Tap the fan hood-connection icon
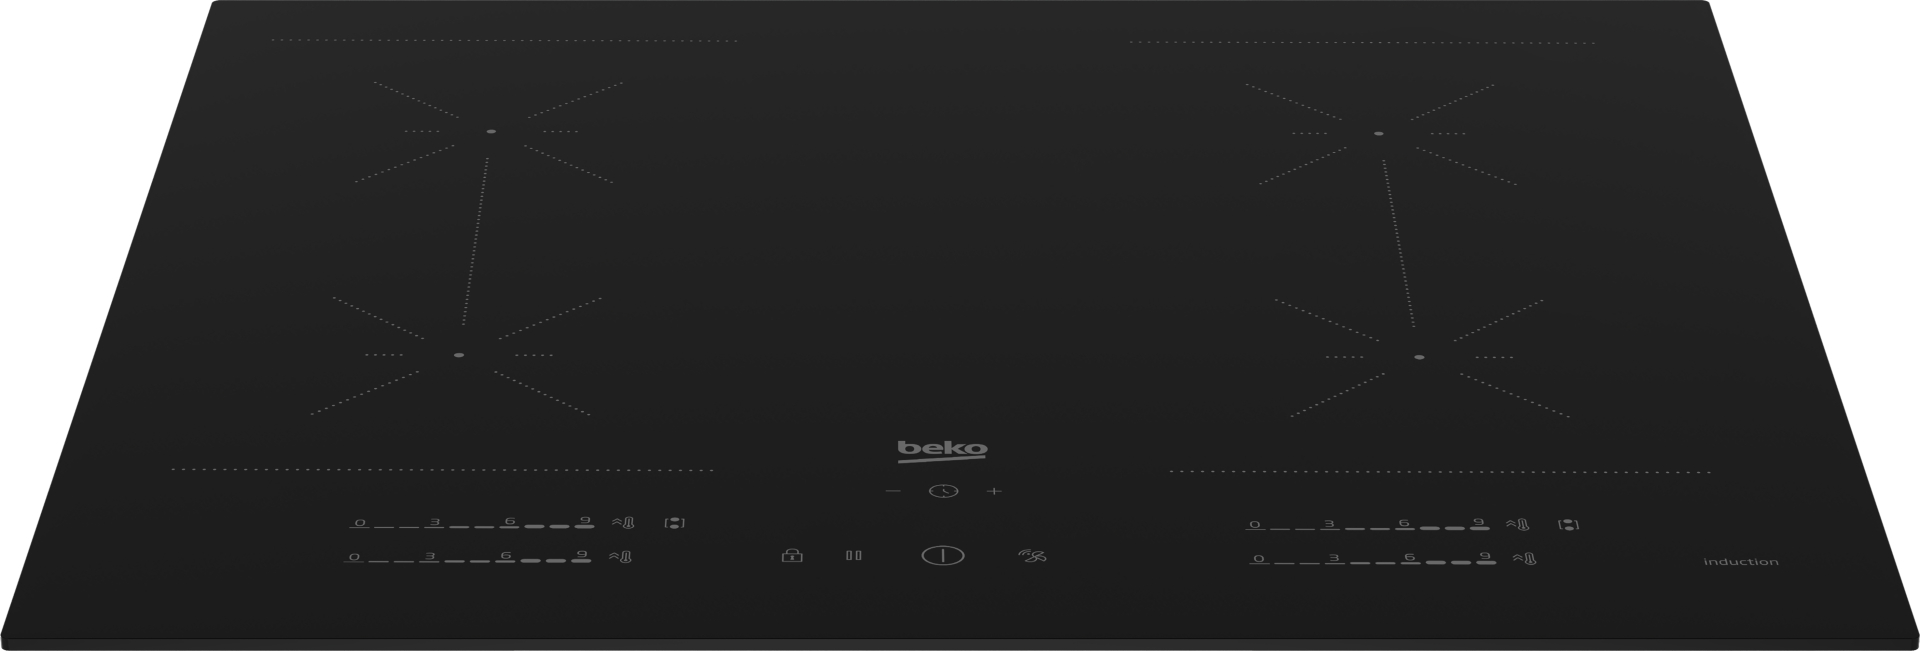Viewport: 1920px width, 651px height. pyautogui.click(x=1032, y=555)
